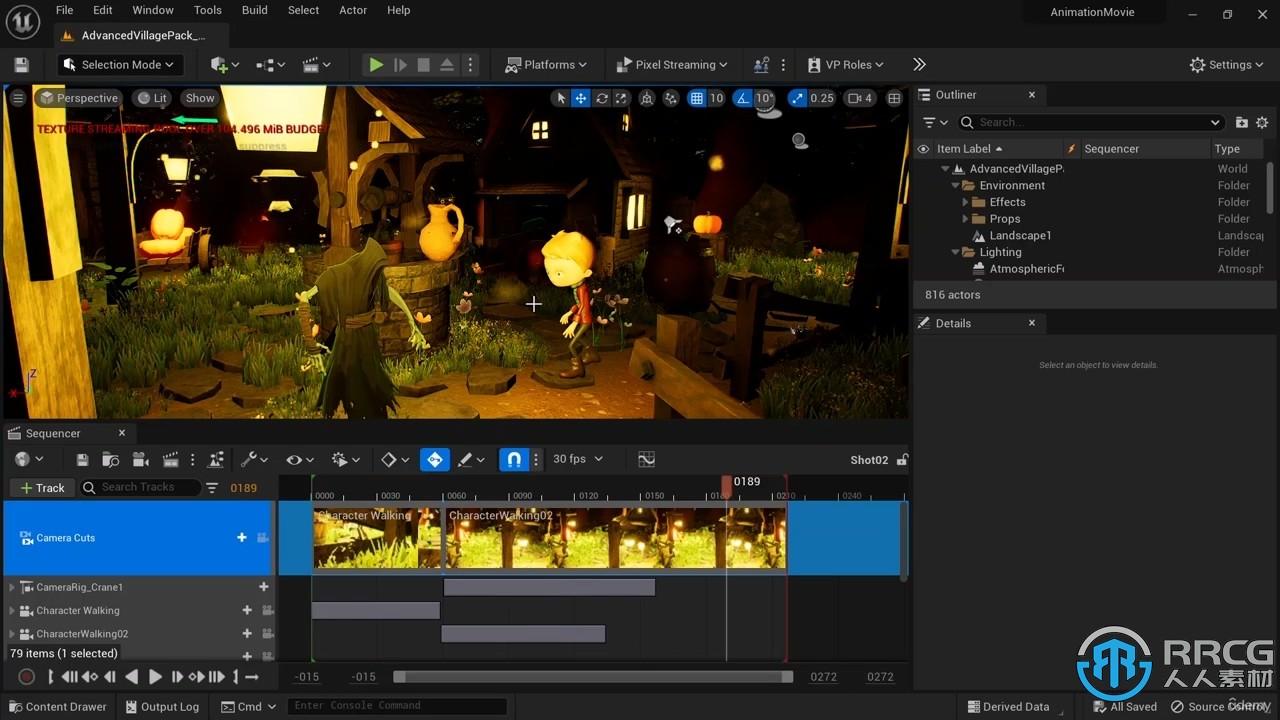
Task: Open the Actor menu
Action: click(353, 10)
